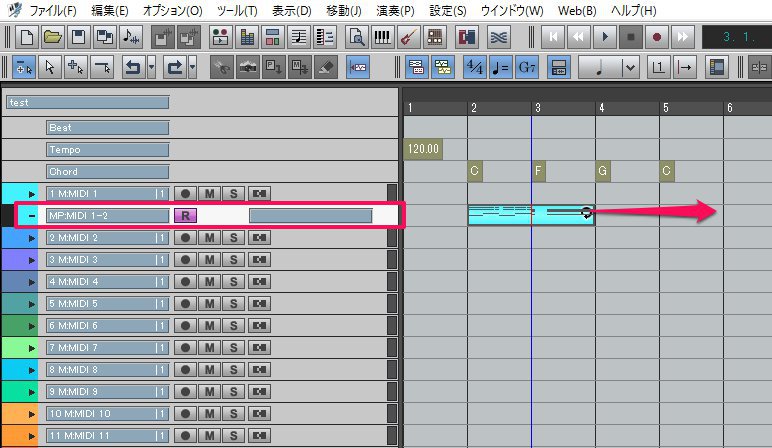Save the song with the single floppy icon
This screenshot has width=772, height=448.
tap(79, 37)
